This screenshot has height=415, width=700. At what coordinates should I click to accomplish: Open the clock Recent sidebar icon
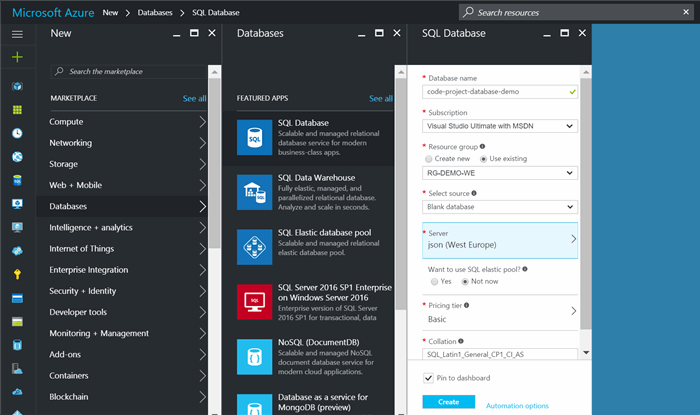pos(17,133)
